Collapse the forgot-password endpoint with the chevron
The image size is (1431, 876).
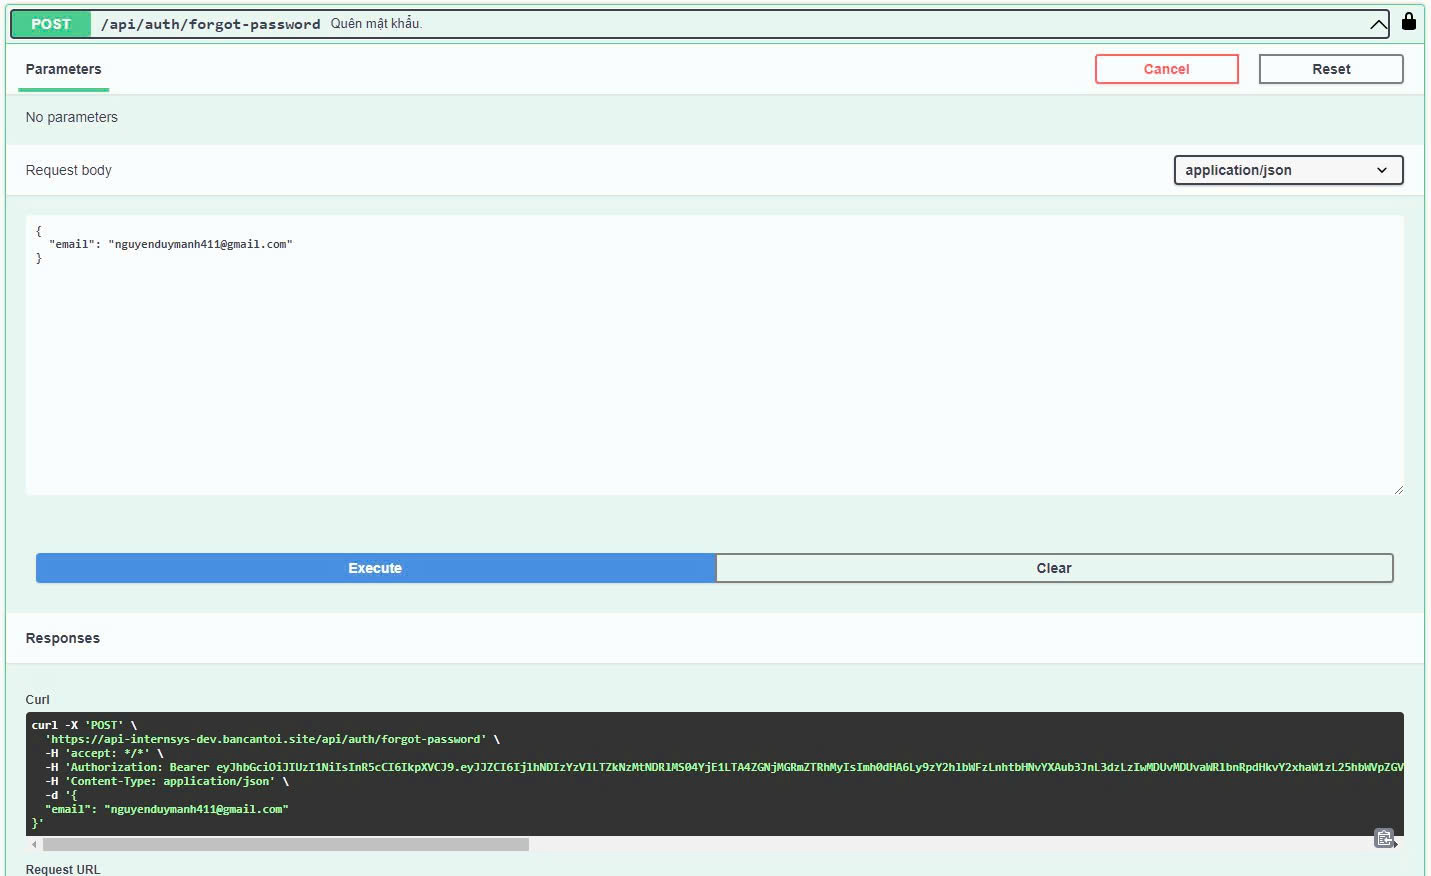pos(1378,25)
